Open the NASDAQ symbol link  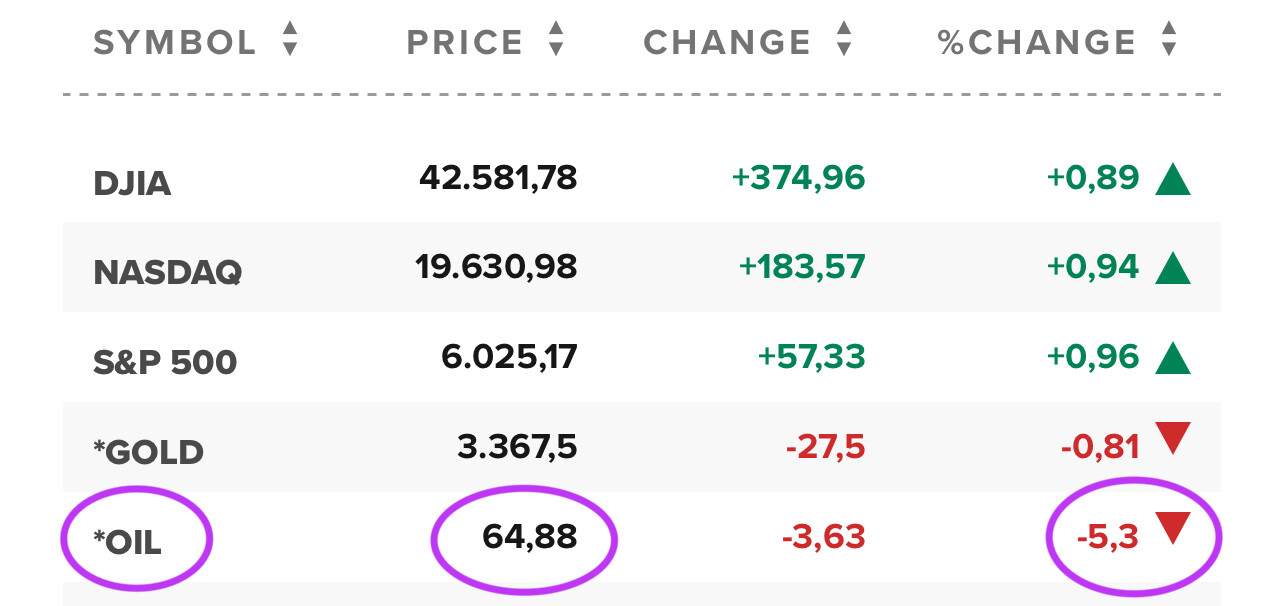point(167,273)
